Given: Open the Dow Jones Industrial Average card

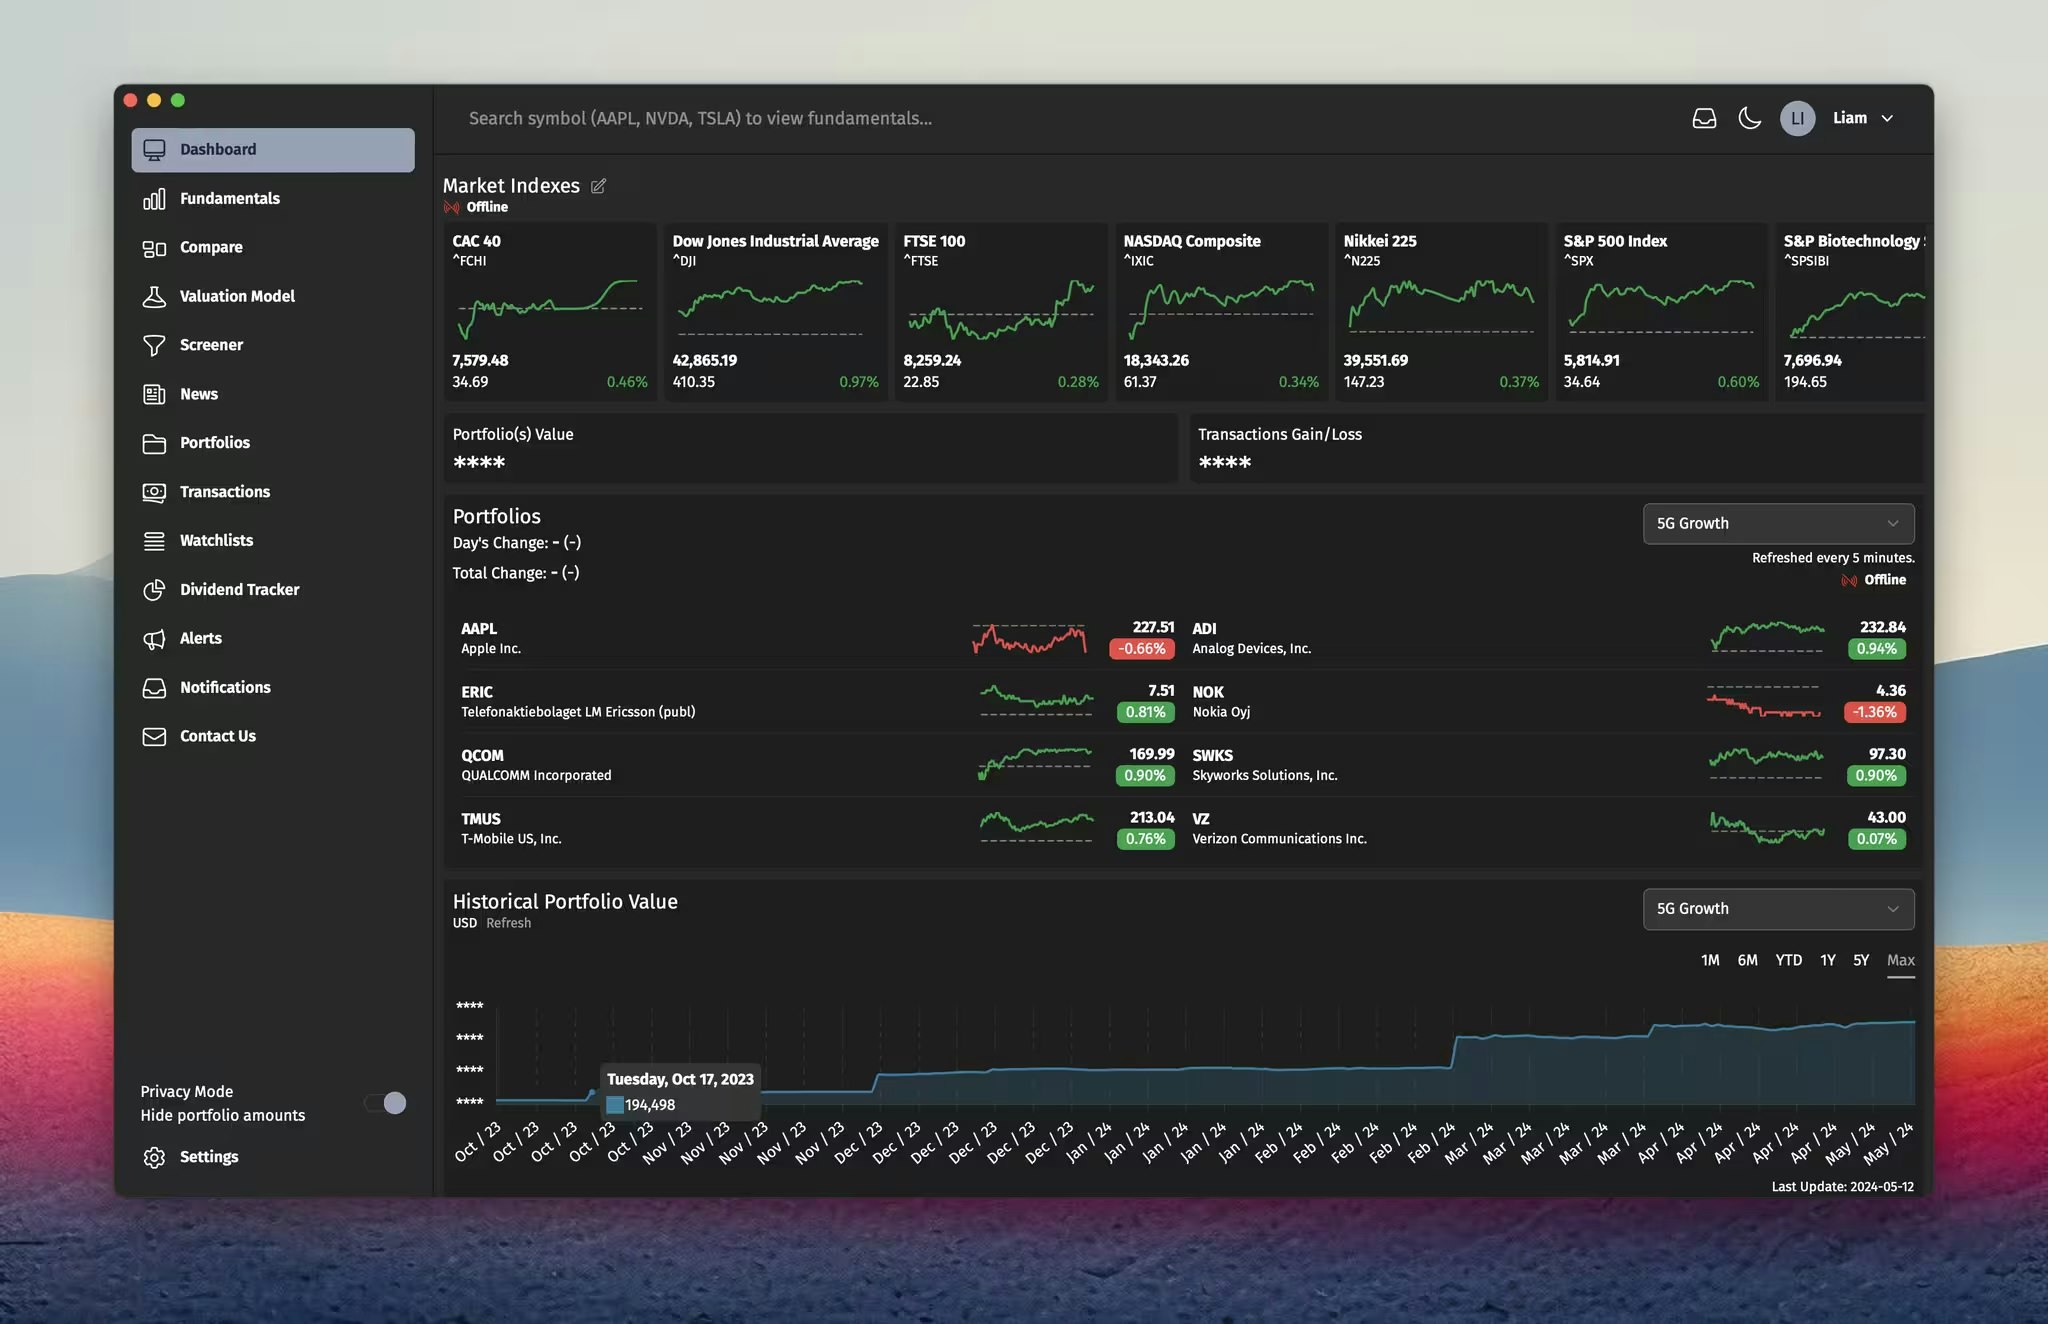Looking at the screenshot, I should click(775, 311).
